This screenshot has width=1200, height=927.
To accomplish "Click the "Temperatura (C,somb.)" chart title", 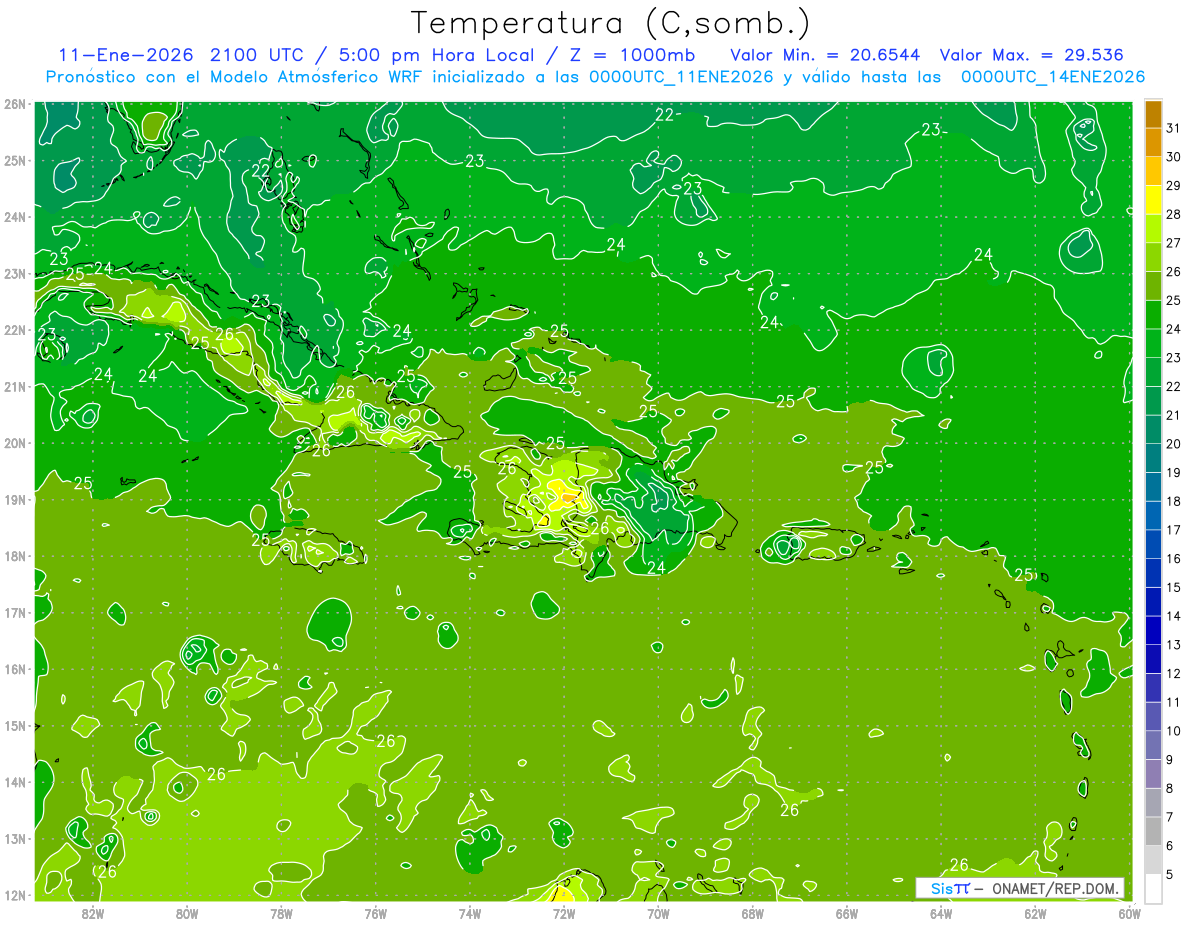I will 610,22.
